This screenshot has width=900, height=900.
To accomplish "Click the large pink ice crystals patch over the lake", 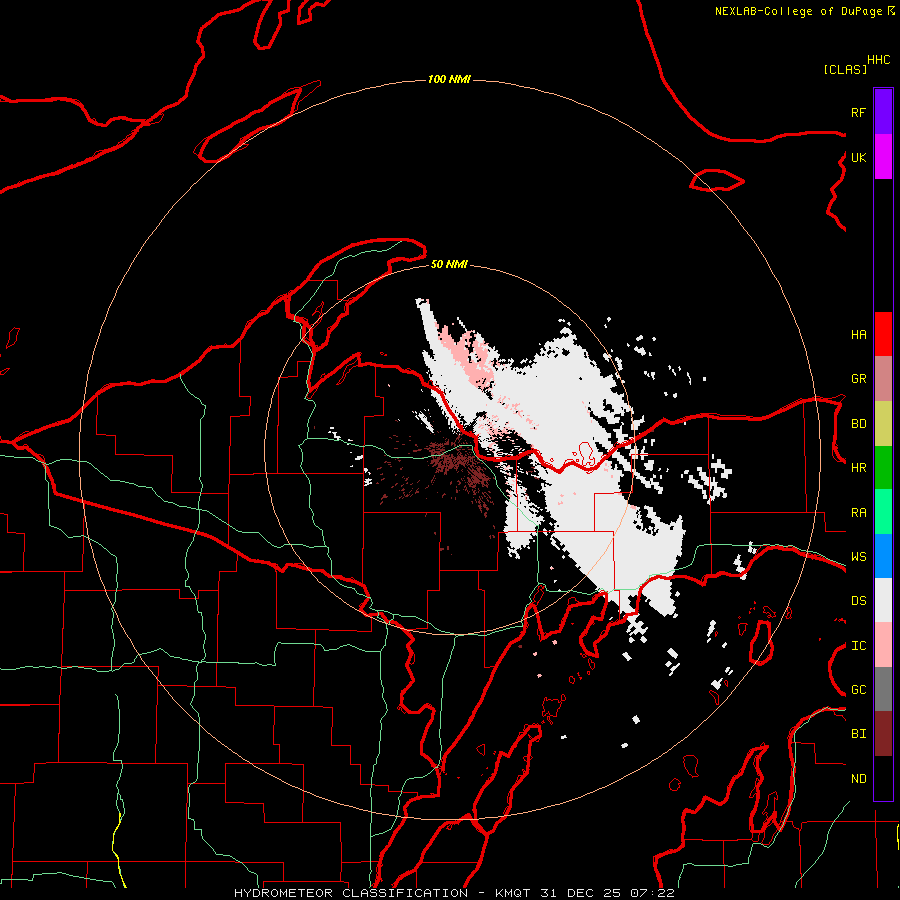I will [468, 356].
